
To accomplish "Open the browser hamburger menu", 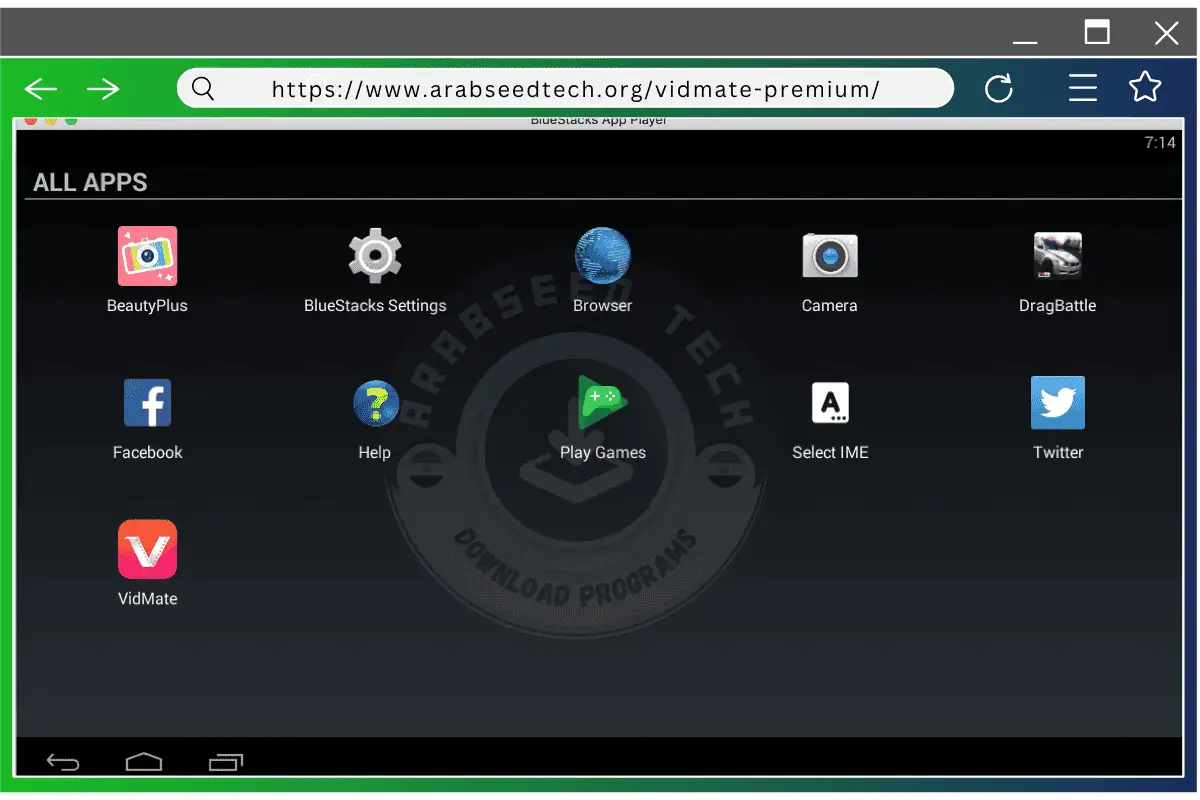I will (x=1083, y=88).
